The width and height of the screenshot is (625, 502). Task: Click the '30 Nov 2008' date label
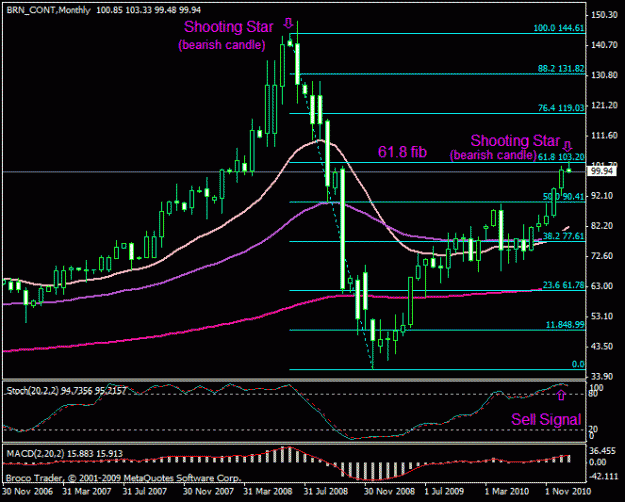389,491
